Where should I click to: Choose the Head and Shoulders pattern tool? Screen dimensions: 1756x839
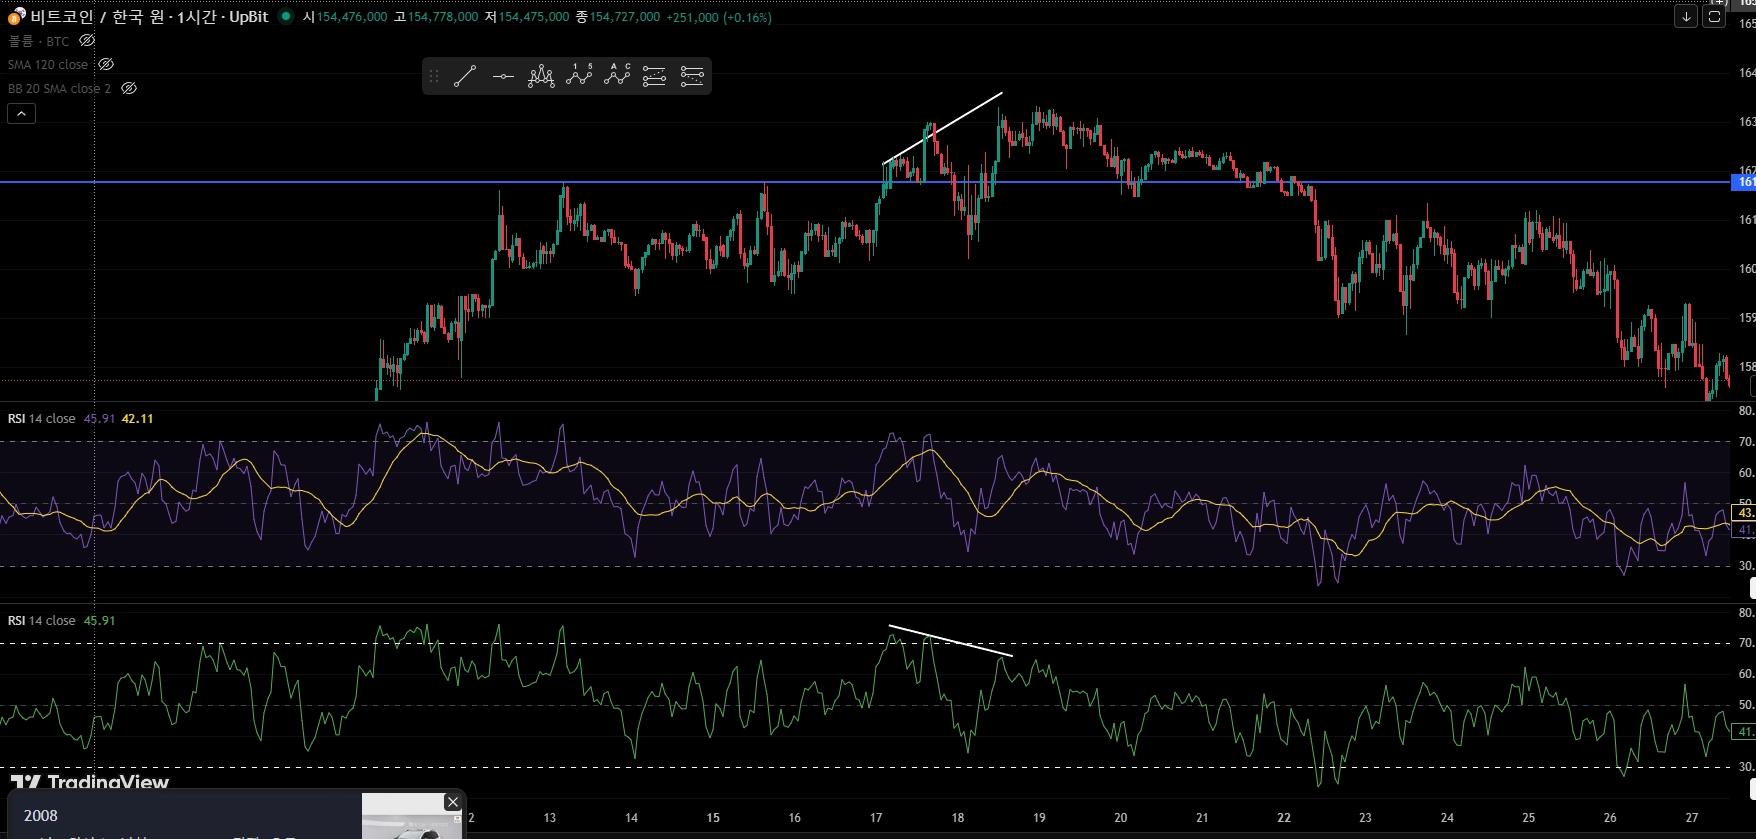[x=541, y=76]
